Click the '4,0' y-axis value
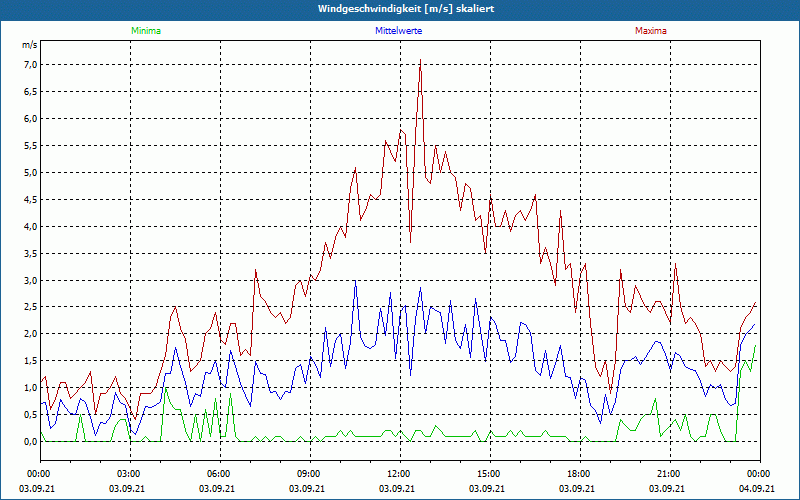The image size is (800, 500). 30,227
